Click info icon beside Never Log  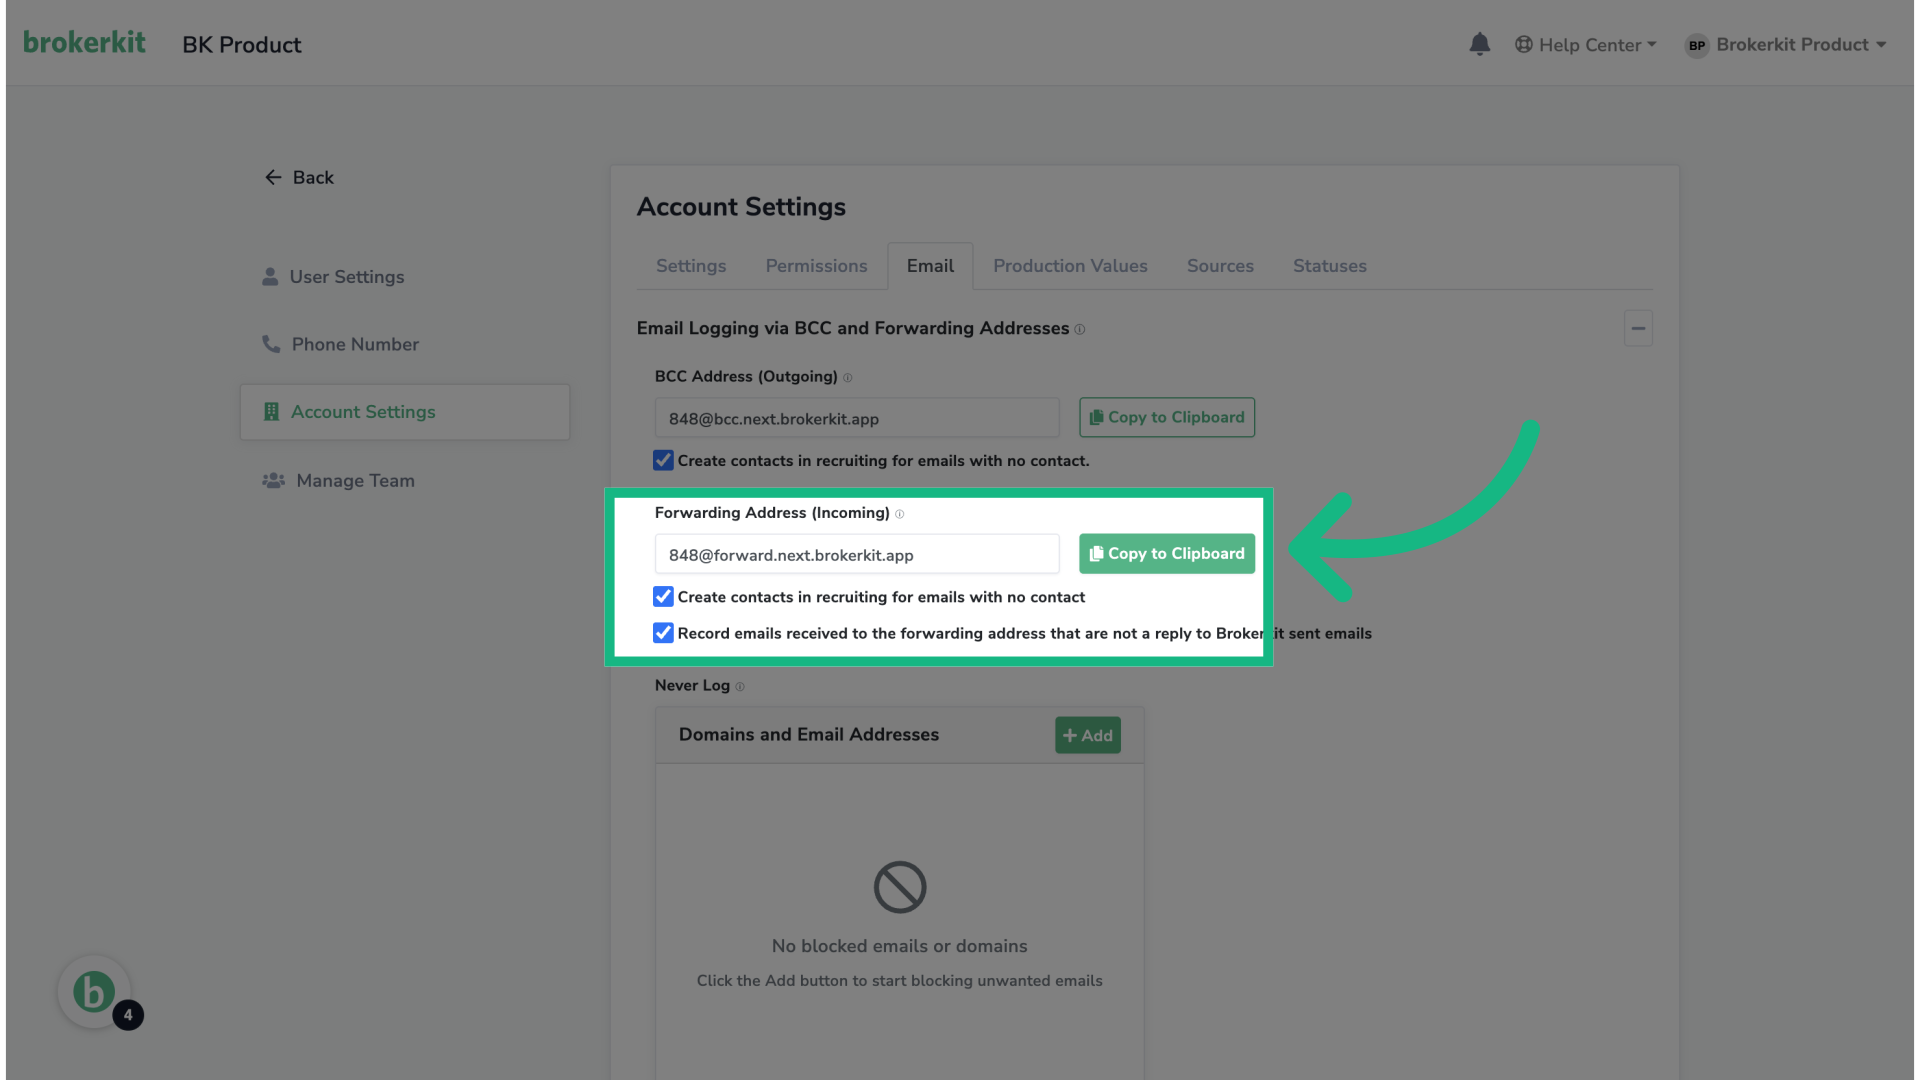click(740, 686)
